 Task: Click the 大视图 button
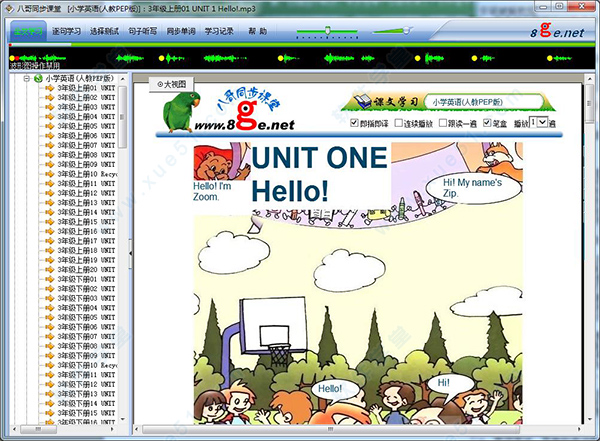(x=171, y=84)
